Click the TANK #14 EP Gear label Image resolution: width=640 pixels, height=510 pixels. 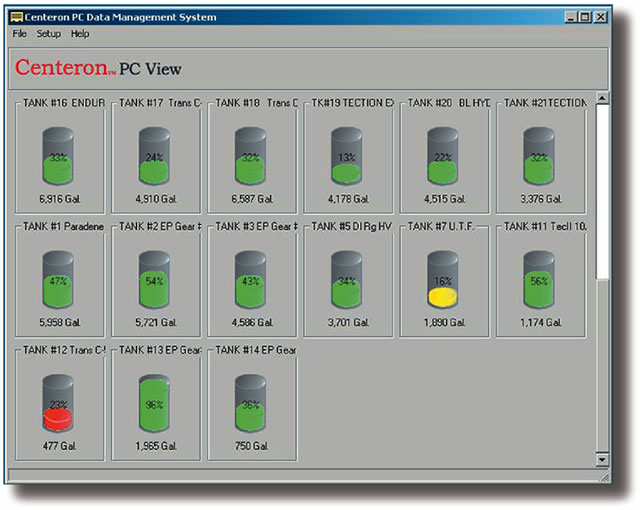point(256,350)
